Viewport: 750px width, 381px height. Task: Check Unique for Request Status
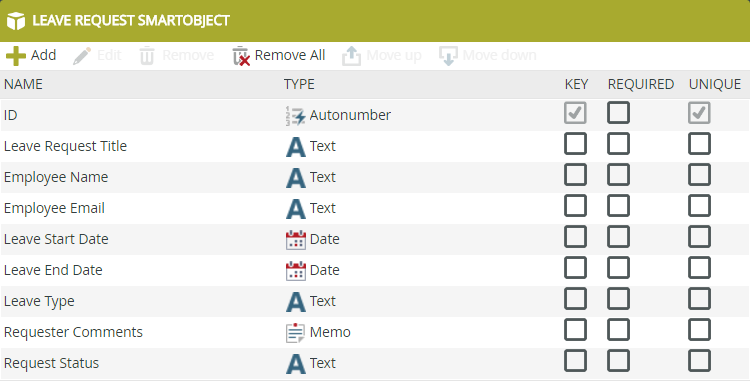[699, 361]
